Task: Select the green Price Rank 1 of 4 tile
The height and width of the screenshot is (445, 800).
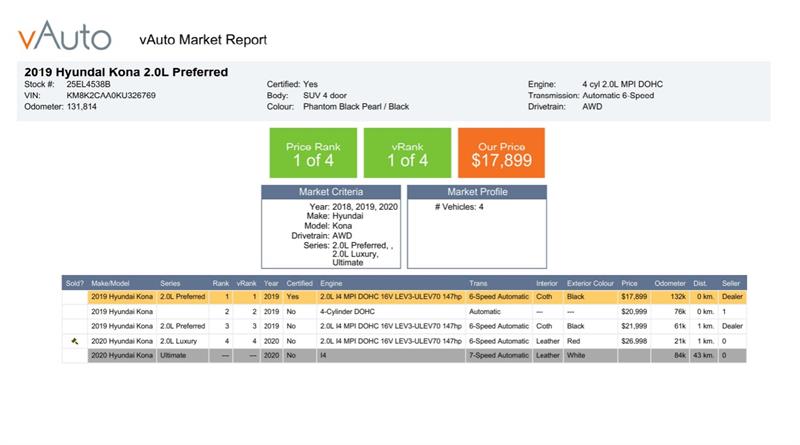Action: click(x=313, y=153)
